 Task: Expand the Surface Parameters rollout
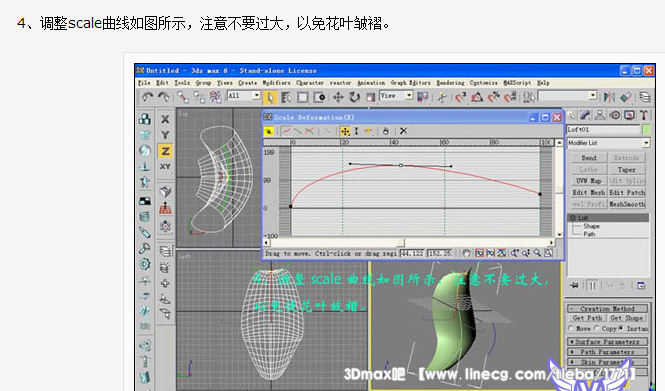click(x=607, y=341)
